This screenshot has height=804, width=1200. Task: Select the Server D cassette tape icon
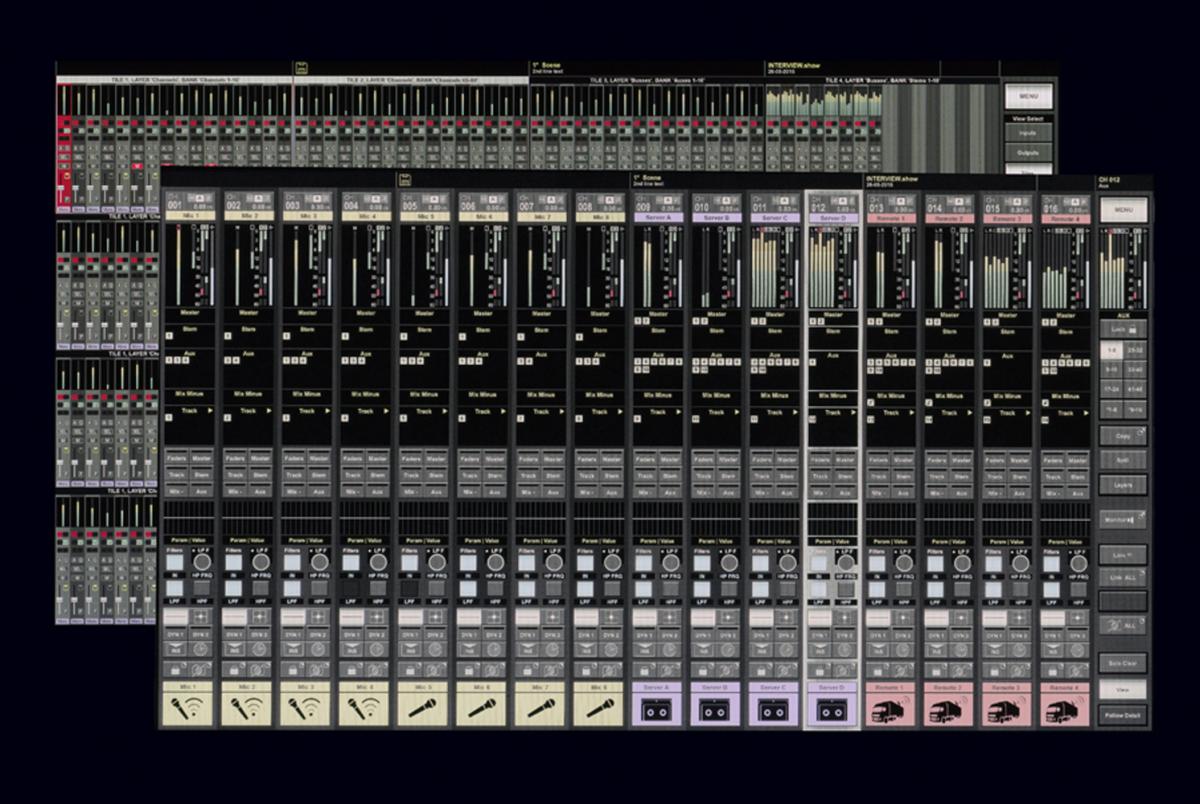833,709
